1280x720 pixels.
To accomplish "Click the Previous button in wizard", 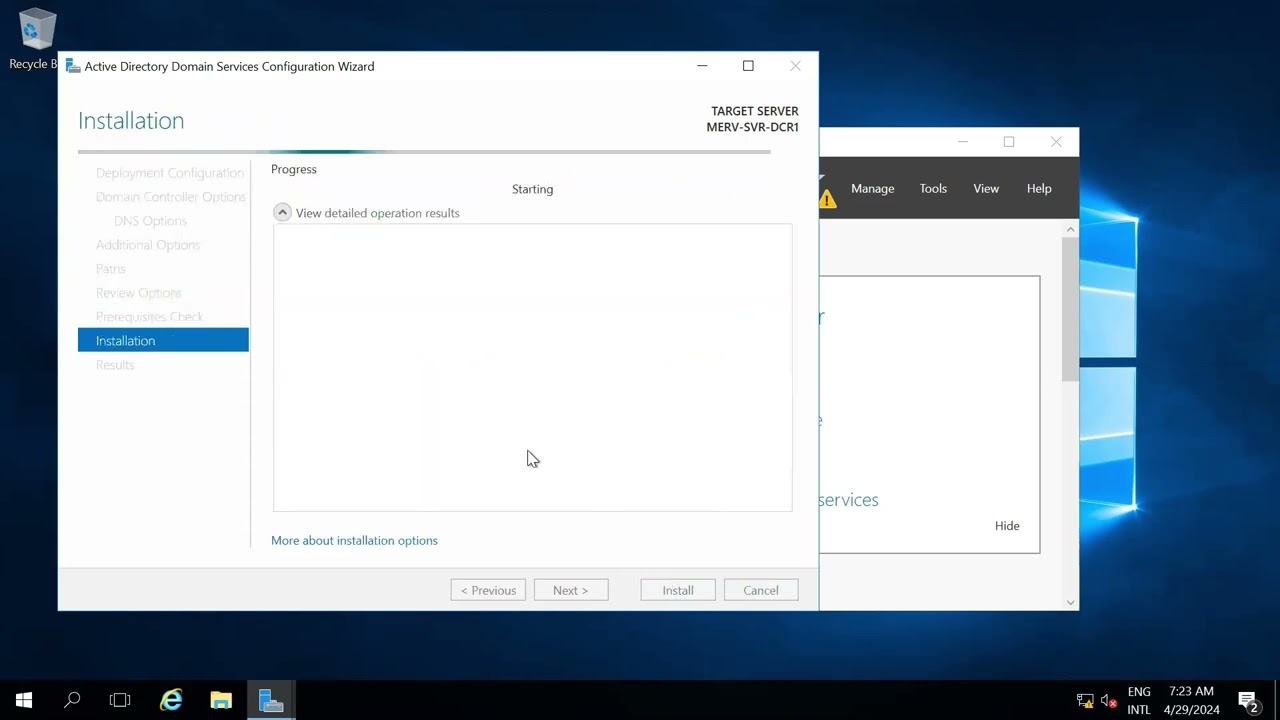I will pyautogui.click(x=488, y=590).
